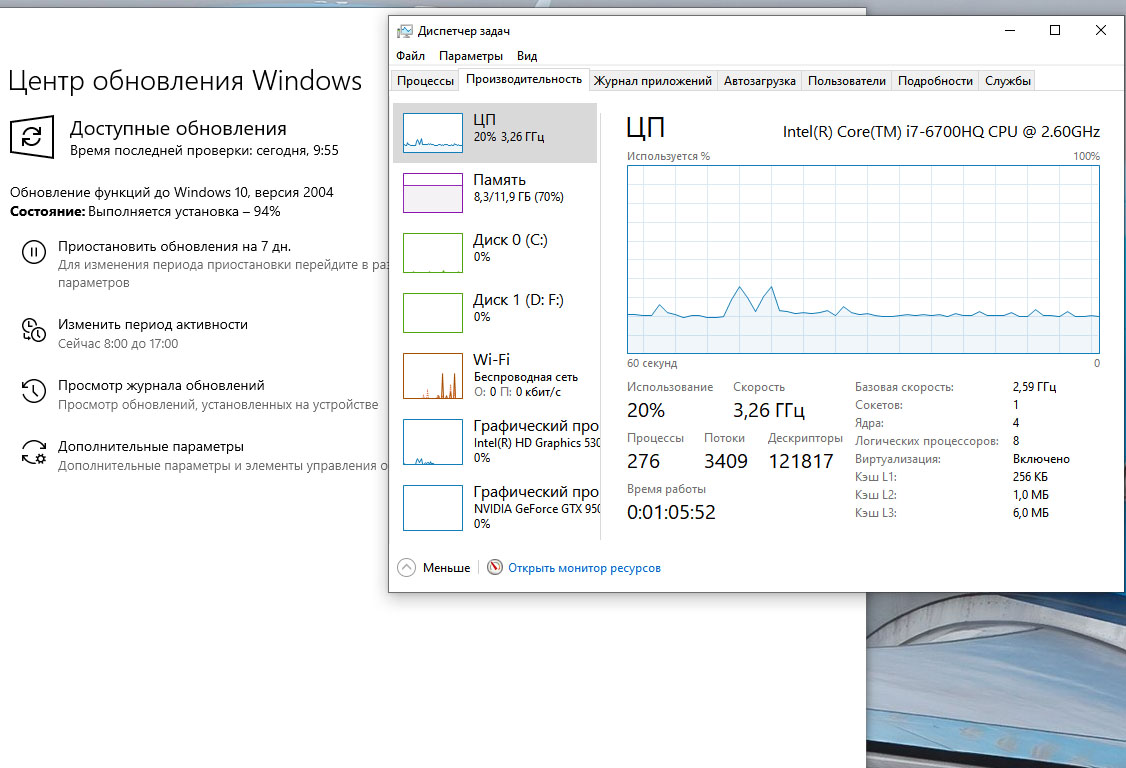1126x768 pixels.
Task: Click the handles count 121817
Action: click(801, 461)
